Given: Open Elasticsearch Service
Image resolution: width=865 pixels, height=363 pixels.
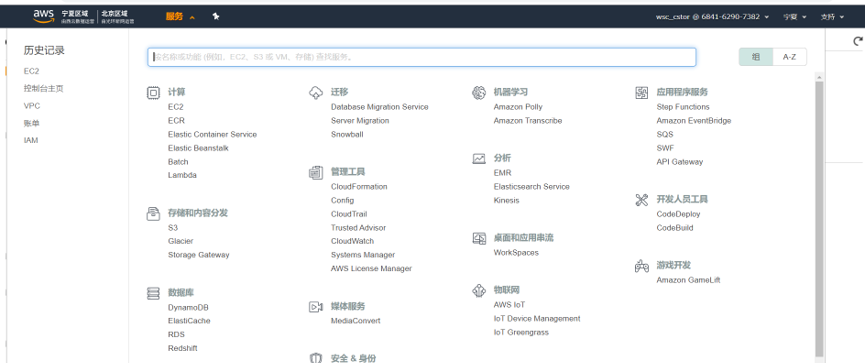Looking at the screenshot, I should tap(531, 186).
